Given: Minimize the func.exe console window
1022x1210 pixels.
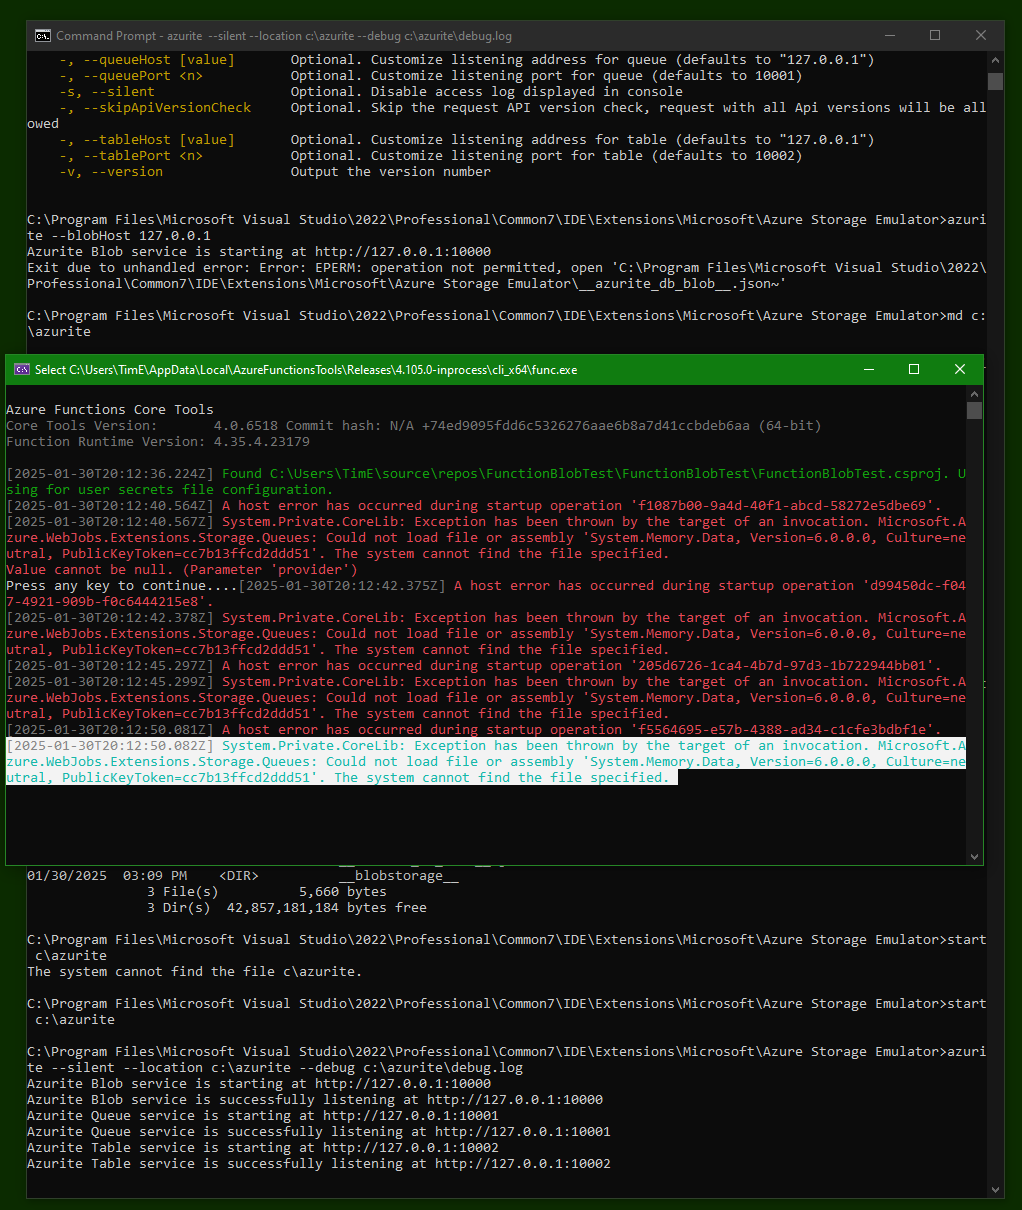Looking at the screenshot, I should (x=868, y=370).
